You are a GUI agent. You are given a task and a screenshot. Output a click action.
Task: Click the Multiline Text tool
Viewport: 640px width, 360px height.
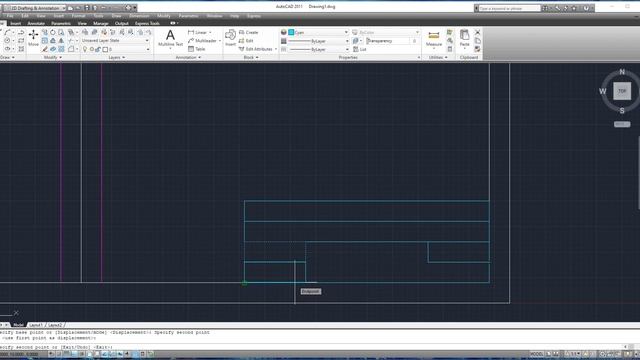tap(170, 38)
